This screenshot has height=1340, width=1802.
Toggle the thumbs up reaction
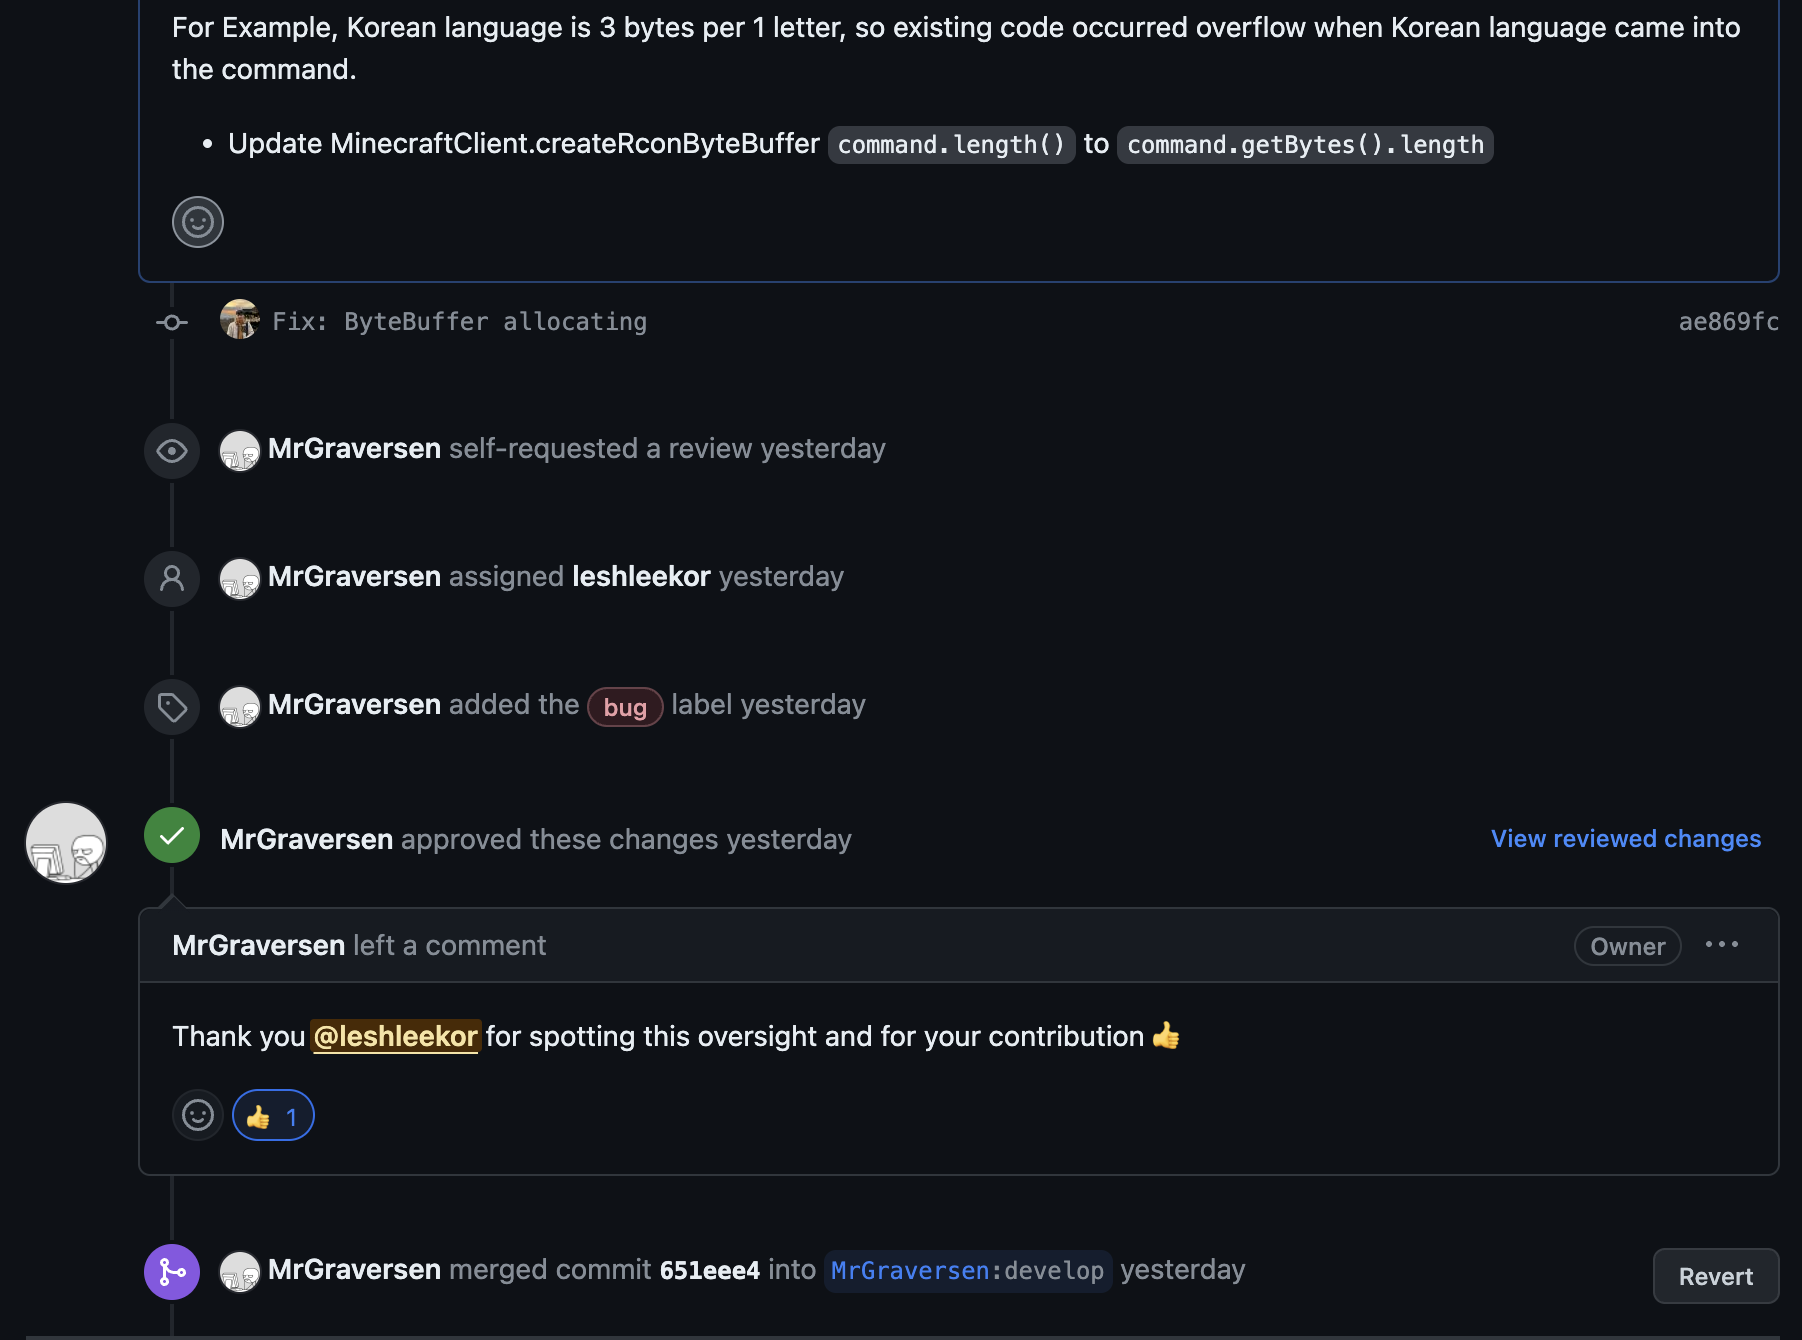click(x=273, y=1116)
